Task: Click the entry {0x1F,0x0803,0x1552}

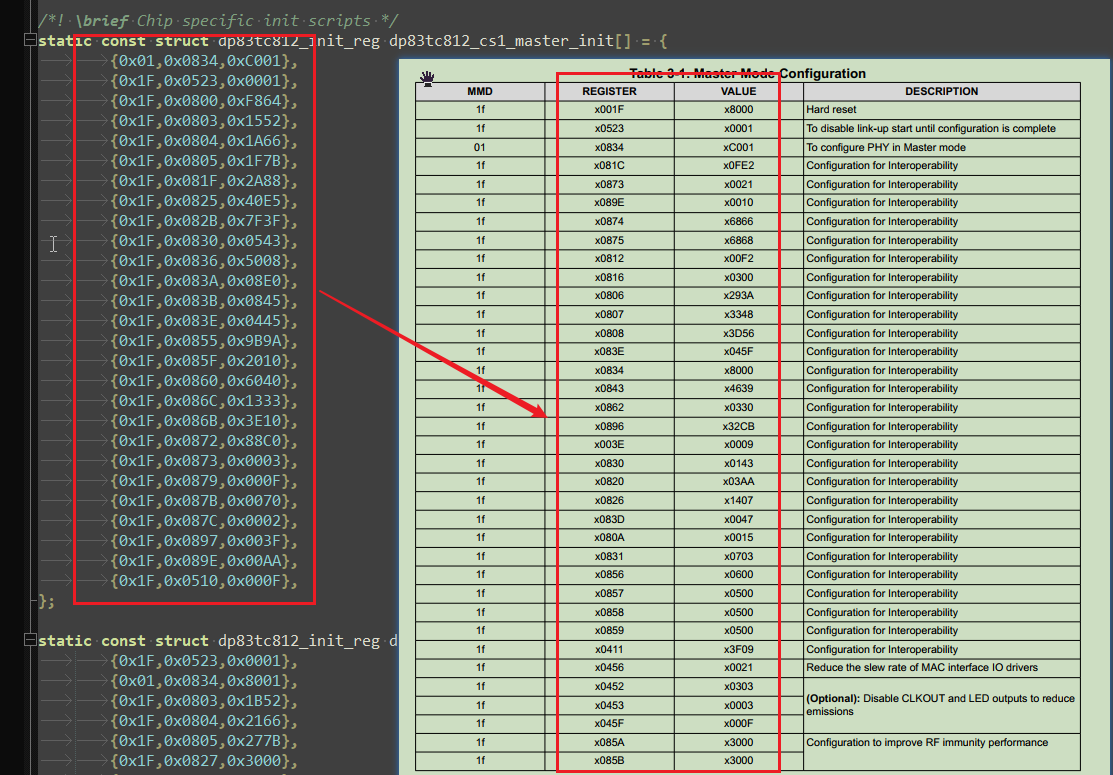Action: coord(204,121)
